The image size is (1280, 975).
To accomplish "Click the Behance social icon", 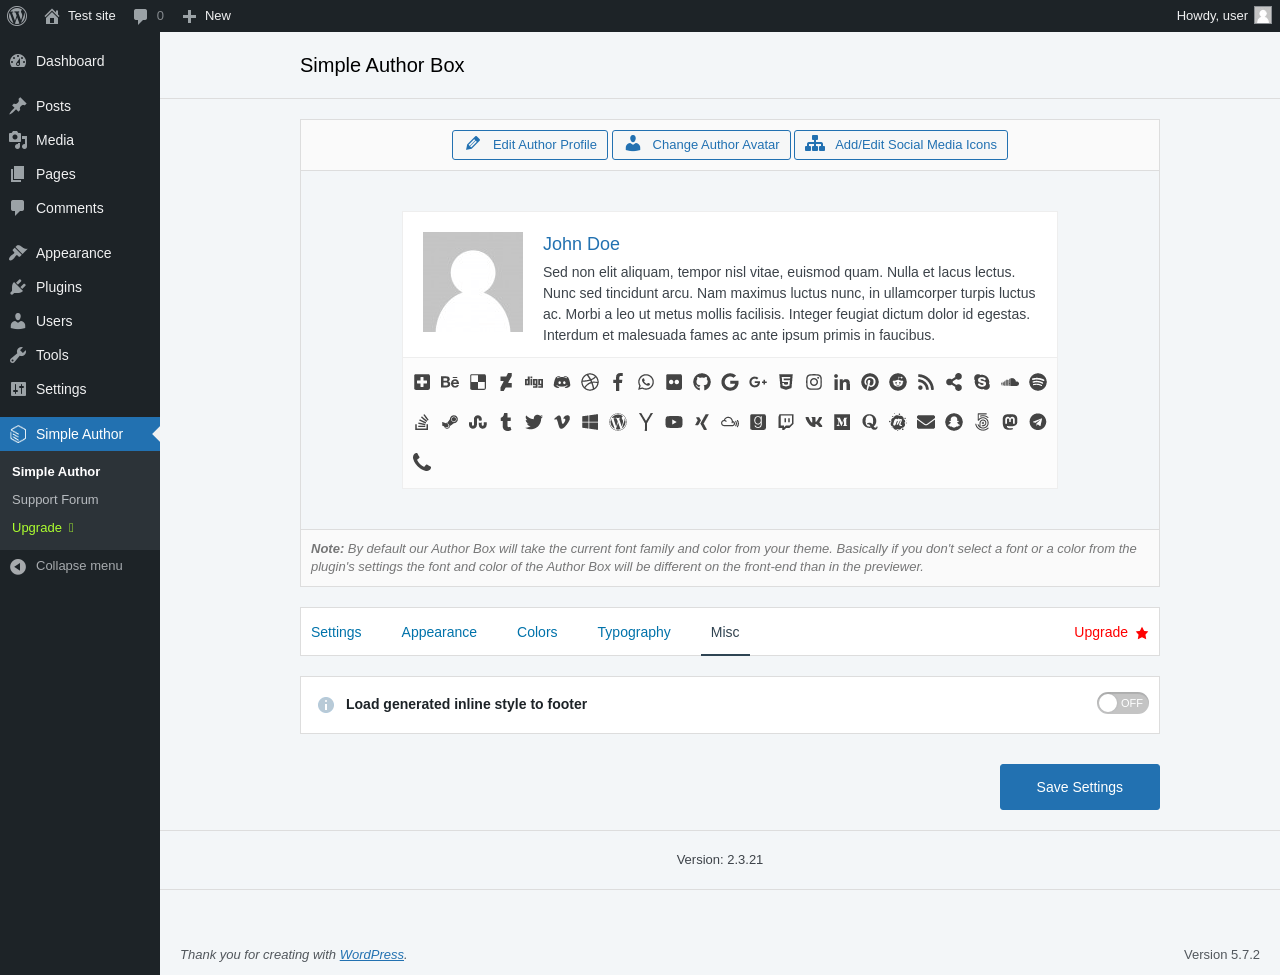I will (x=450, y=382).
